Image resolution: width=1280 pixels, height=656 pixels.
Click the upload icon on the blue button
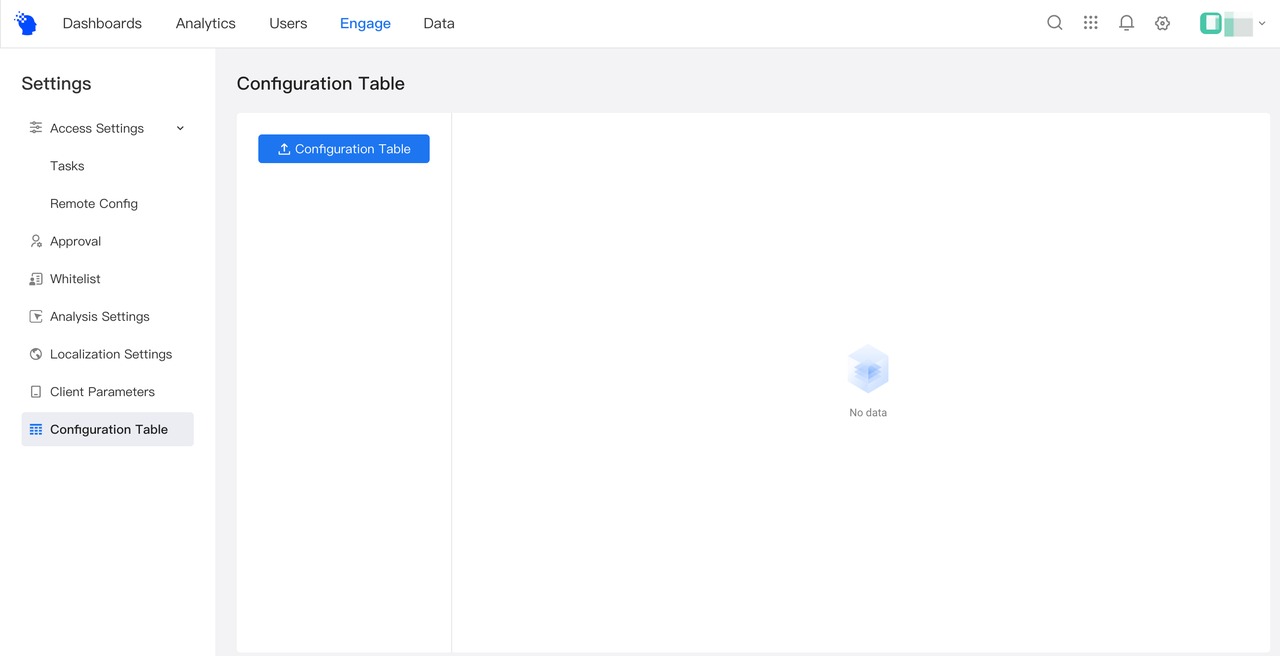click(x=284, y=149)
